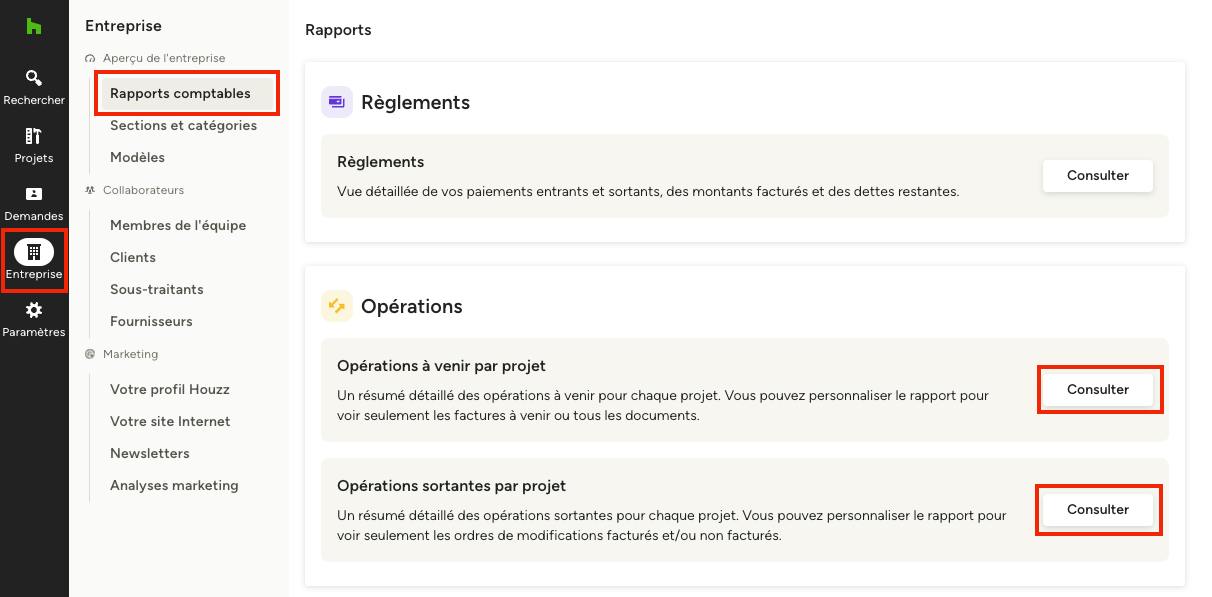Go to Membres de l'équipe
1212x597 pixels.
(x=178, y=225)
